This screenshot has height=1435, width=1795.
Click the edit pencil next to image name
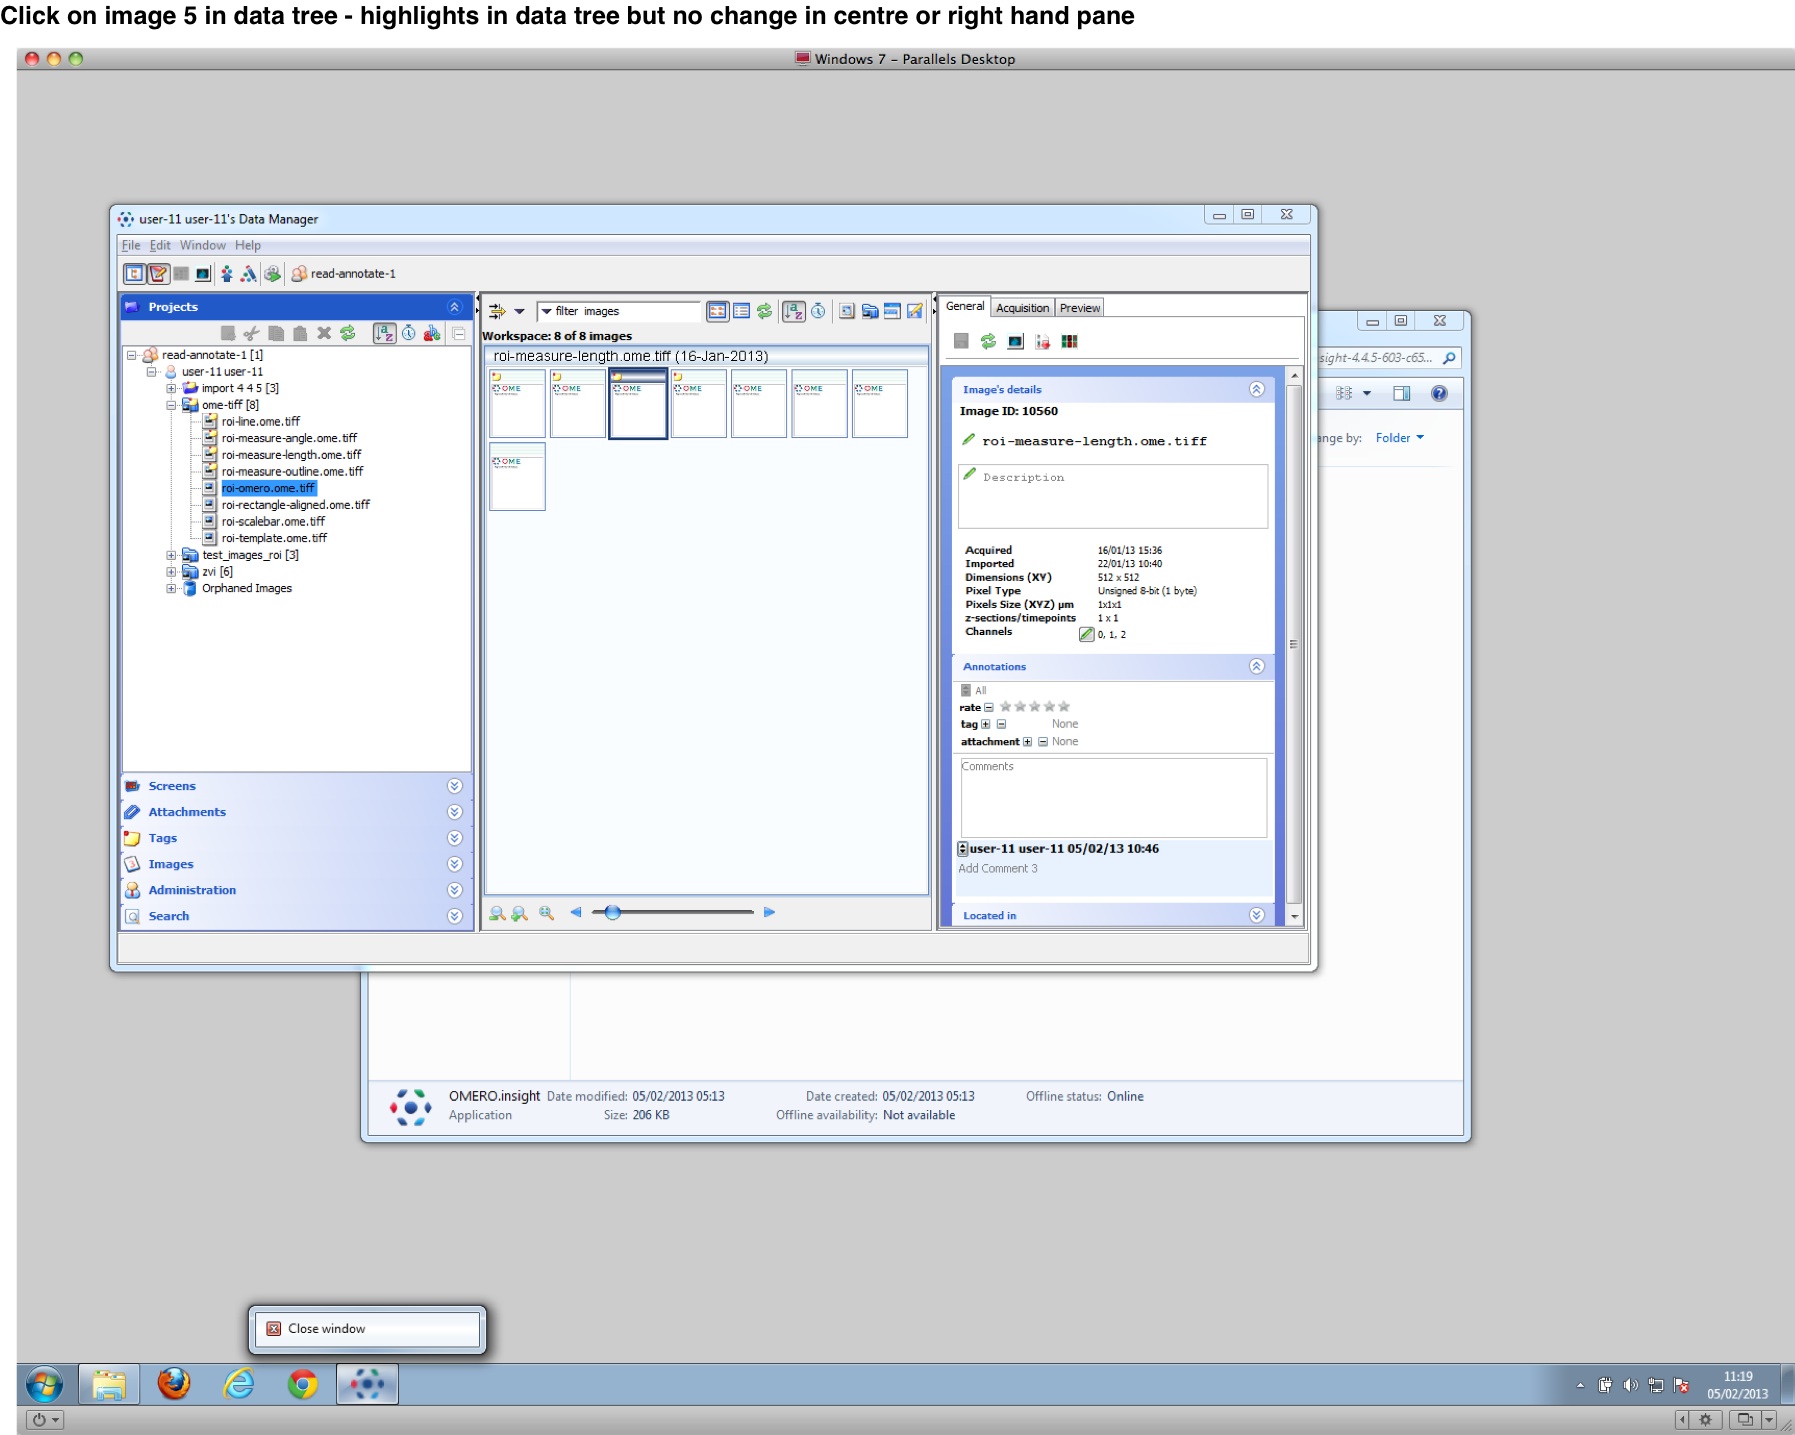[x=968, y=440]
